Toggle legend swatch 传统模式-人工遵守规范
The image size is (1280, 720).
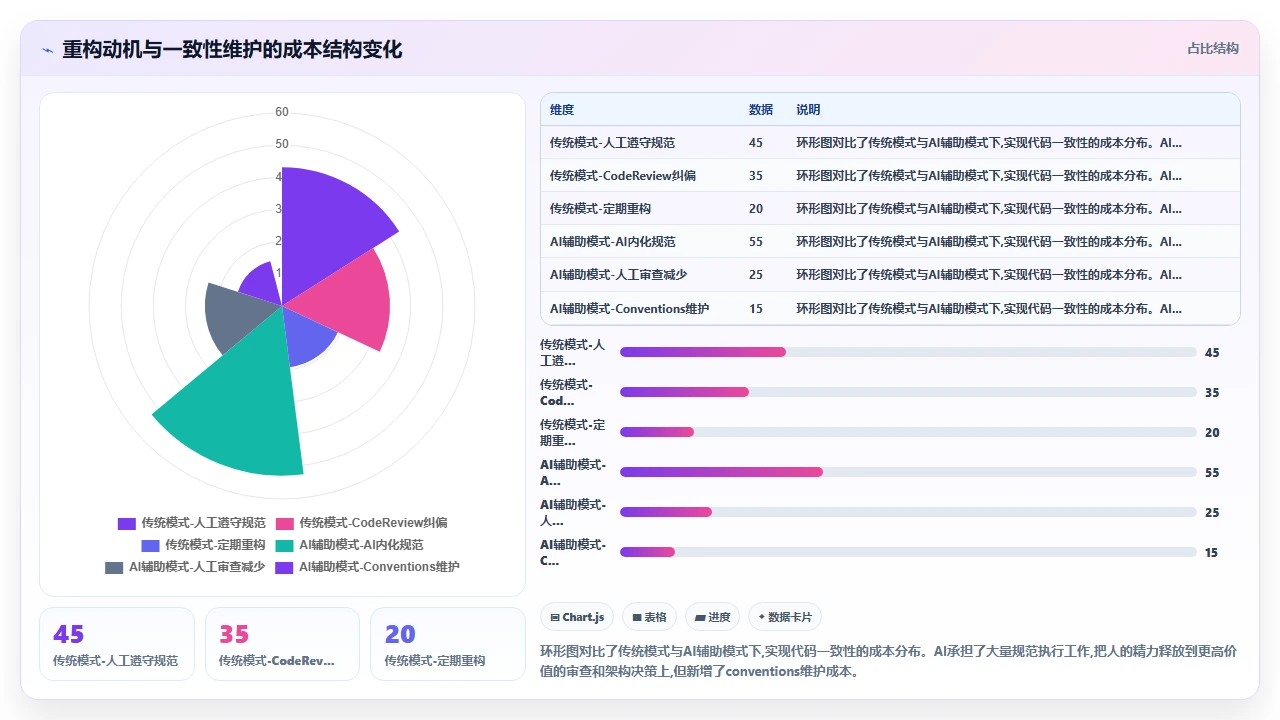[x=126, y=523]
